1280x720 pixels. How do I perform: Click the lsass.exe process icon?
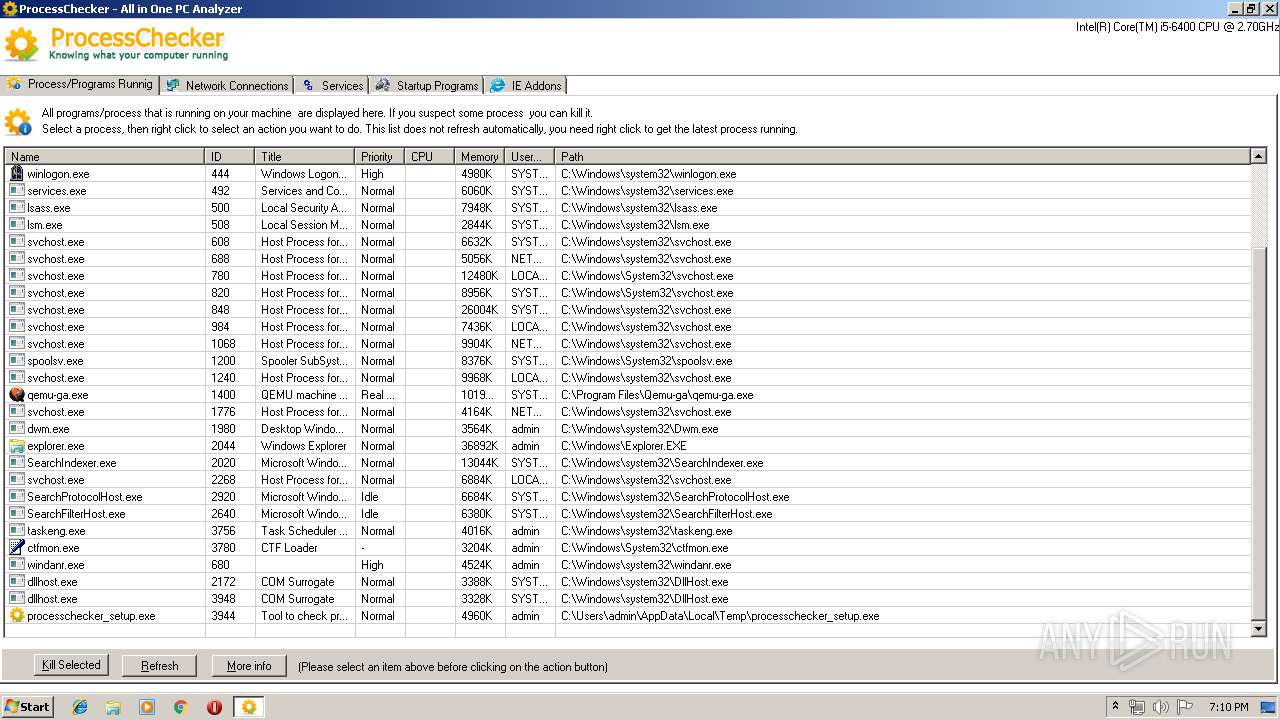16,208
